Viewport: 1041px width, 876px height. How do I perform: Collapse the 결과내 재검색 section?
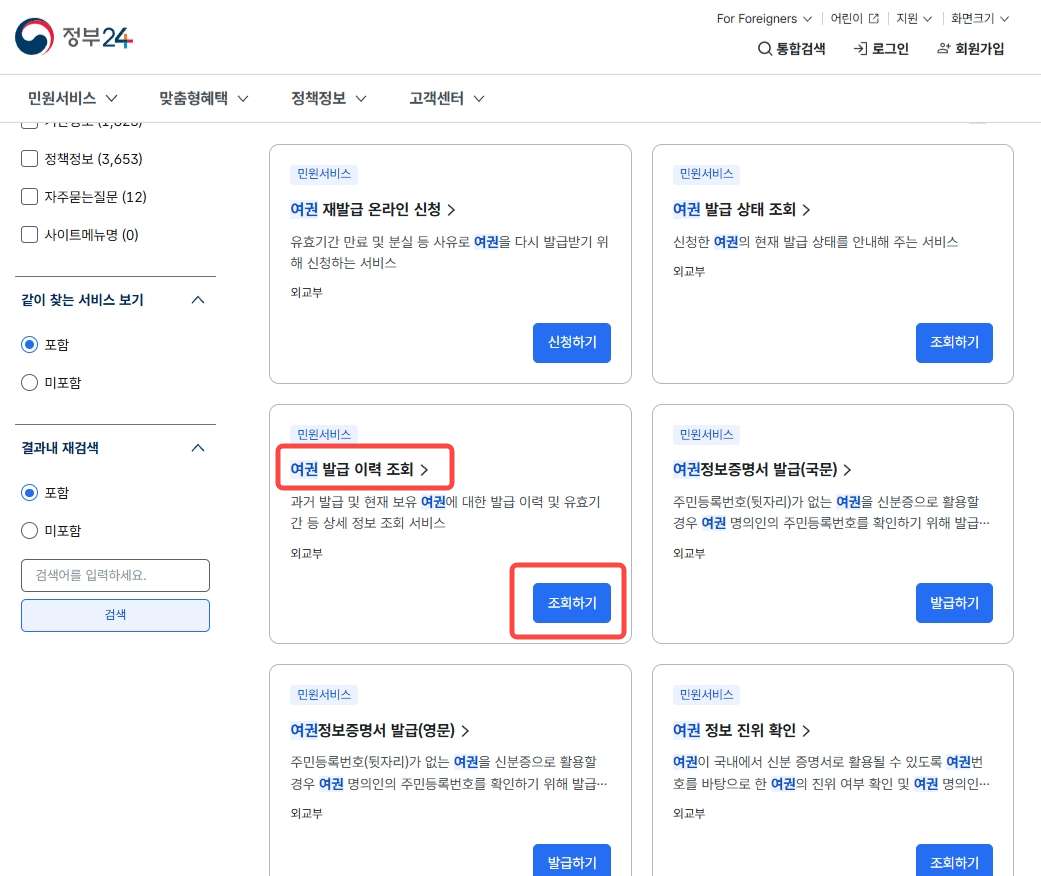pos(198,447)
